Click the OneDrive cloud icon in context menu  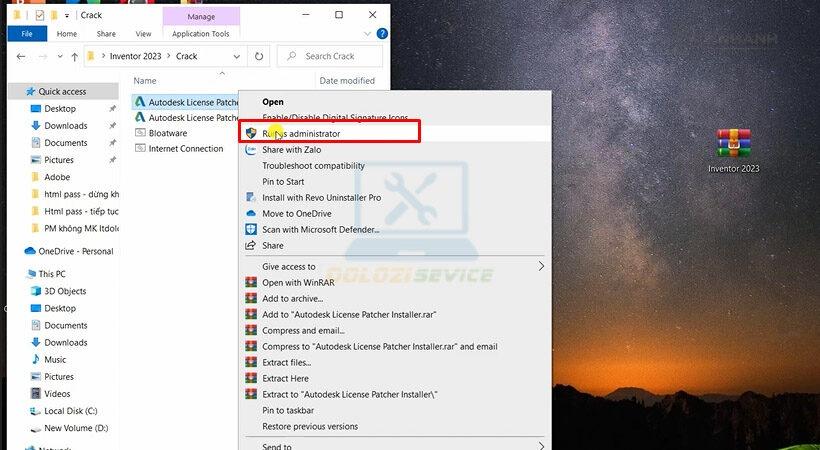[x=251, y=214]
